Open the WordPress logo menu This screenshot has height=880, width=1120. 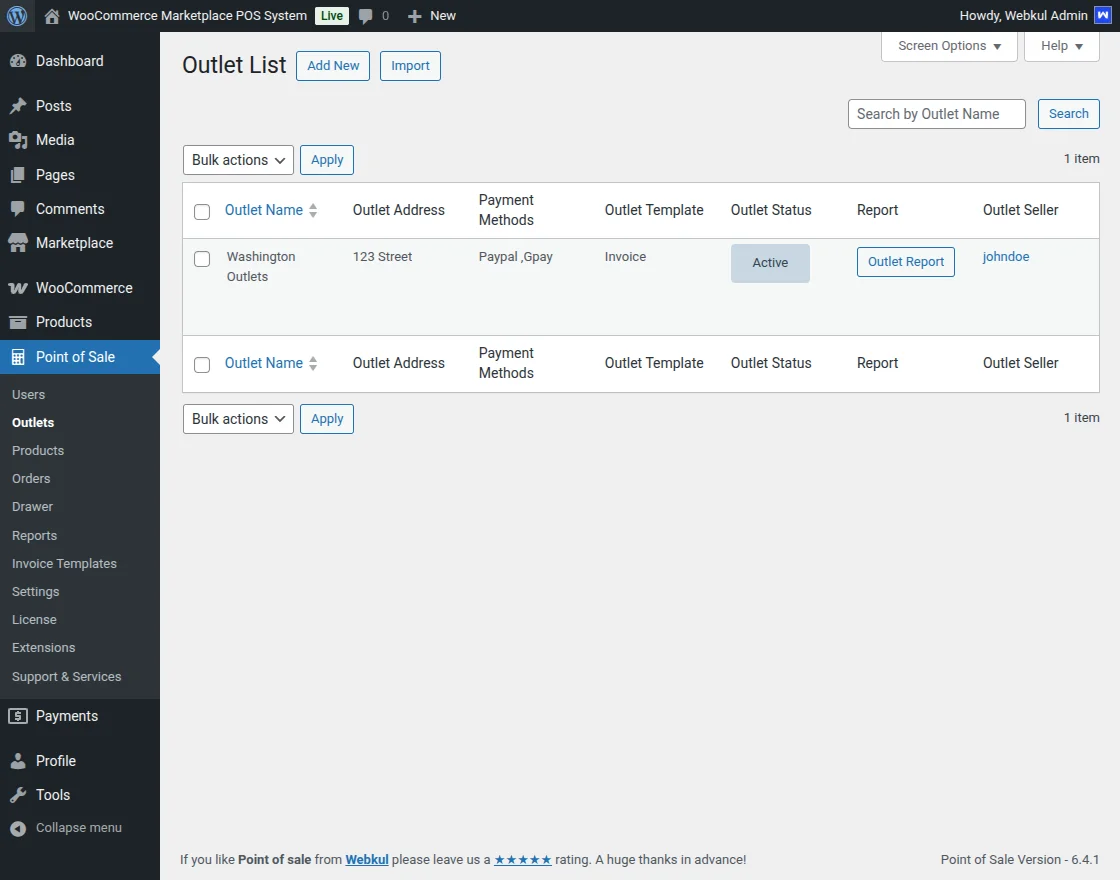tap(17, 16)
